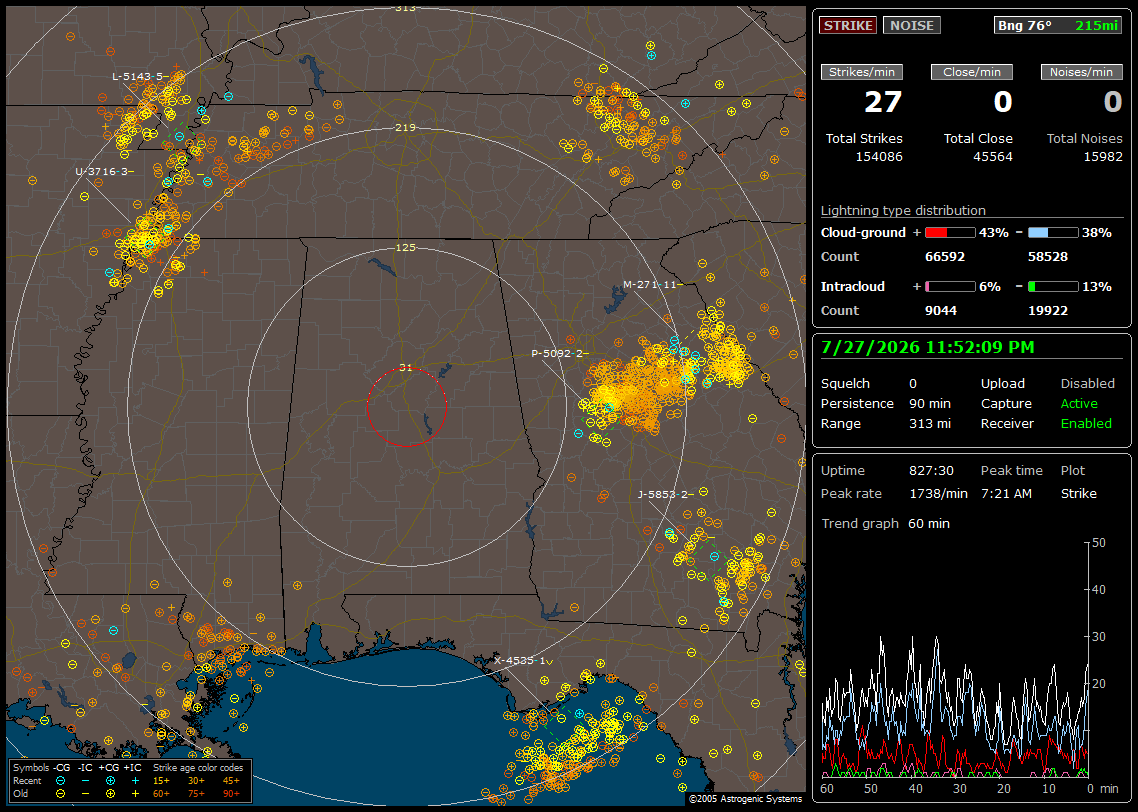Viewport: 1138px width, 812px height.
Task: Click the red close-range circle at map center
Action: coord(406,407)
